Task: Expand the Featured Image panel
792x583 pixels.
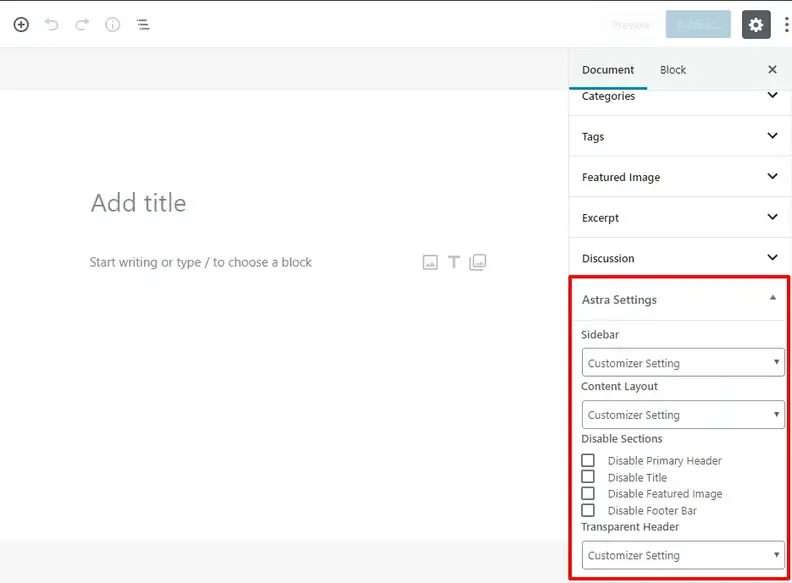Action: click(680, 177)
